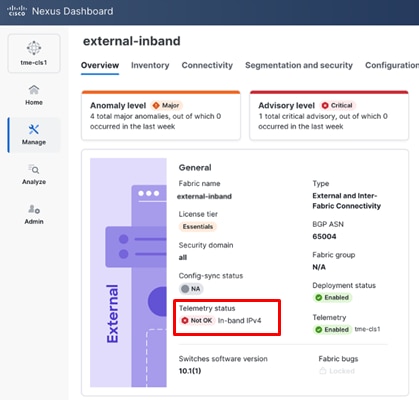Click the Critical advisory severity badge
The height and width of the screenshot is (400, 419).
[x=337, y=105]
